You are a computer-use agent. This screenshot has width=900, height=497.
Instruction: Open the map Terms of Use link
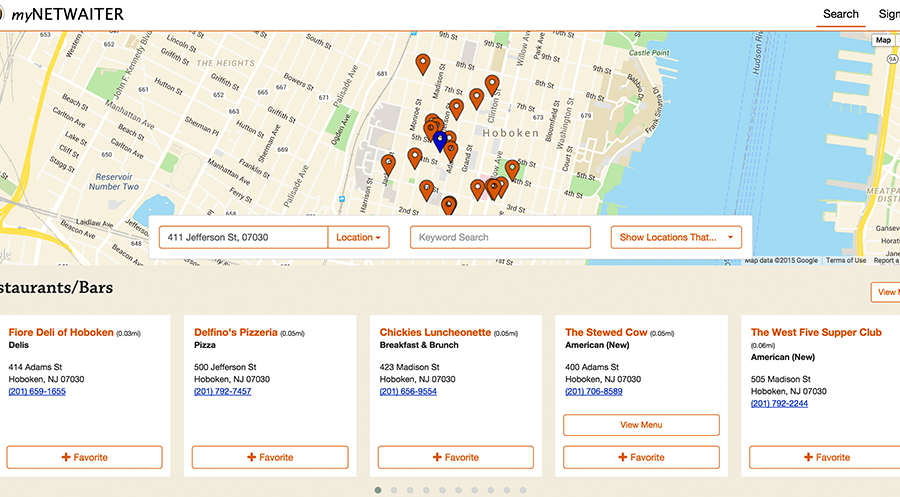(x=846, y=261)
